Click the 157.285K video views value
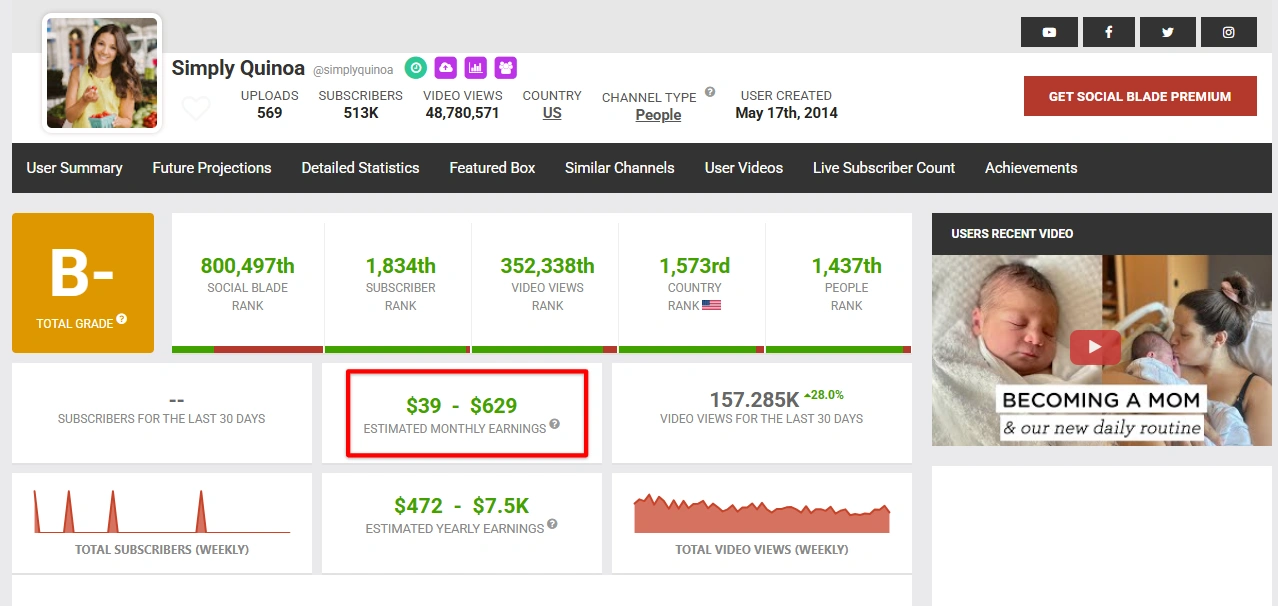Screen dimensions: 1278x606 754,400
